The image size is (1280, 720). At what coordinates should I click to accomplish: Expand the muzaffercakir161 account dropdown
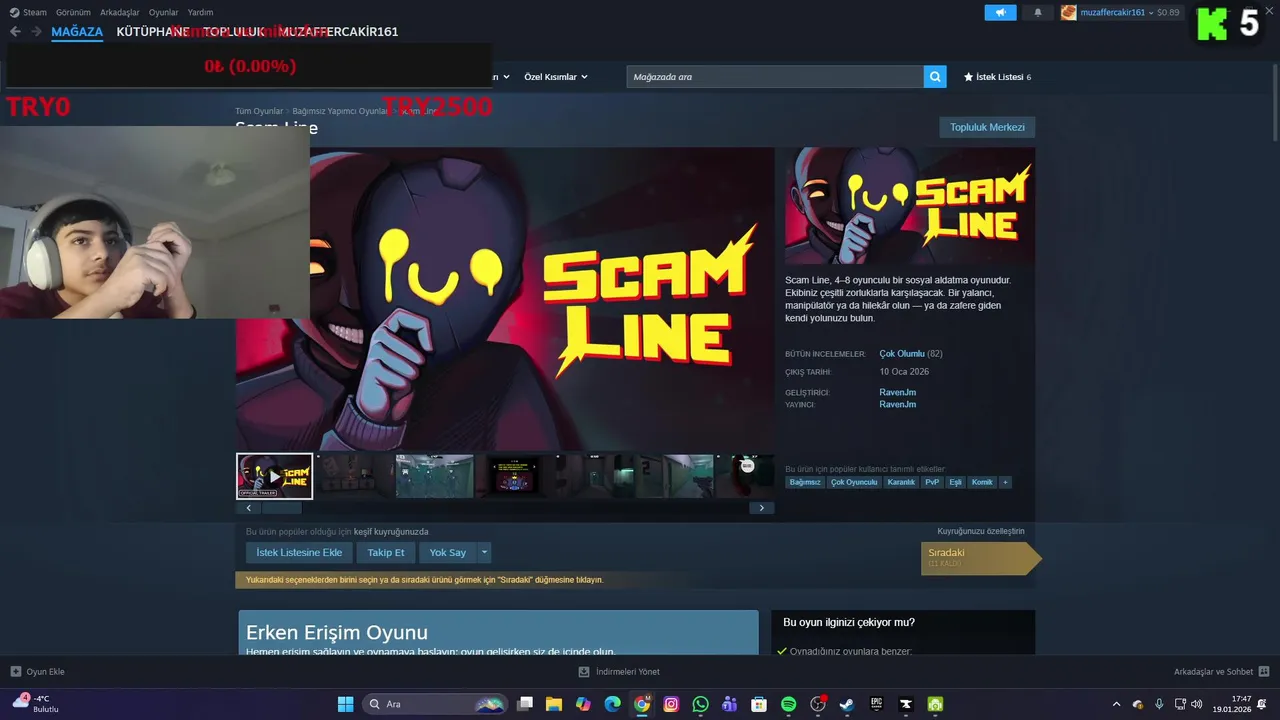click(1152, 12)
